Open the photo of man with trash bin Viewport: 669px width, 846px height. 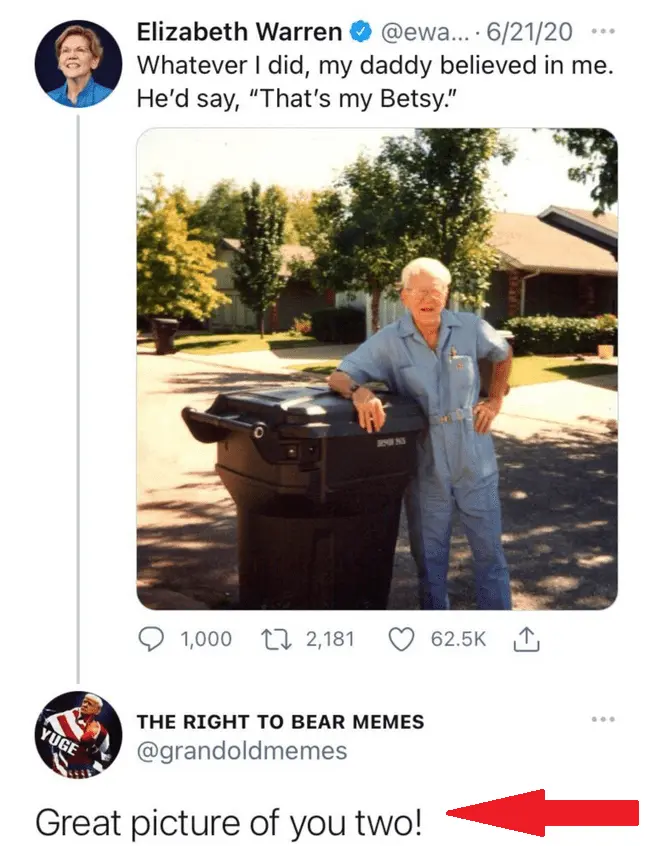tap(376, 368)
